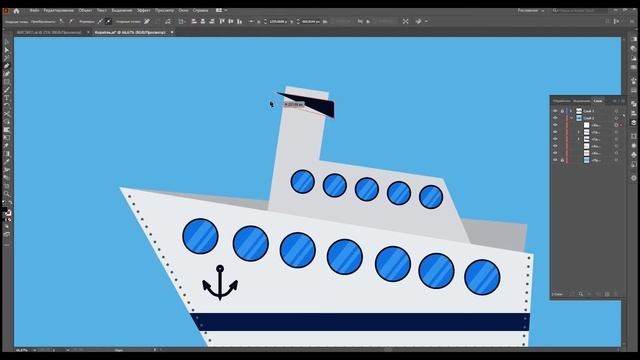640x360 pixels.
Task: Open Artboards panel icon in right dock
Action: tap(633, 136)
